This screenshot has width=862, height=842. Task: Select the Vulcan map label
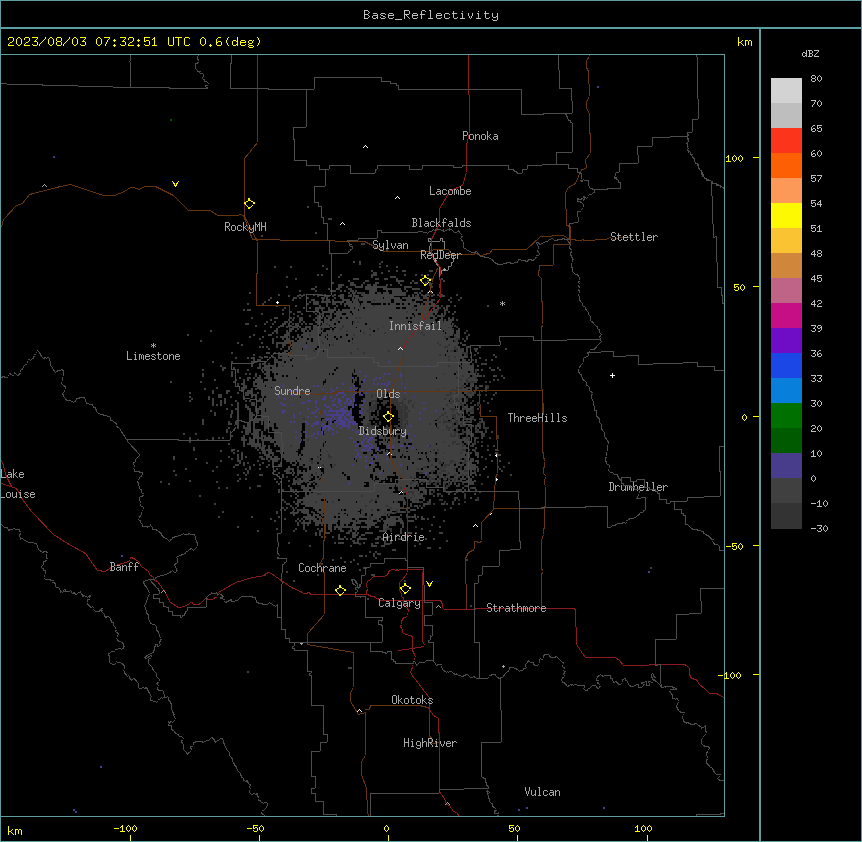click(542, 792)
